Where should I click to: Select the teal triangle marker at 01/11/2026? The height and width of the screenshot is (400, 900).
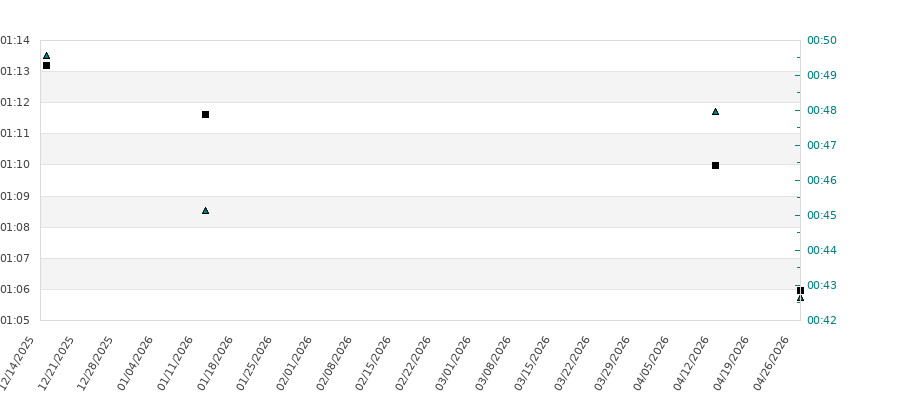coord(205,211)
